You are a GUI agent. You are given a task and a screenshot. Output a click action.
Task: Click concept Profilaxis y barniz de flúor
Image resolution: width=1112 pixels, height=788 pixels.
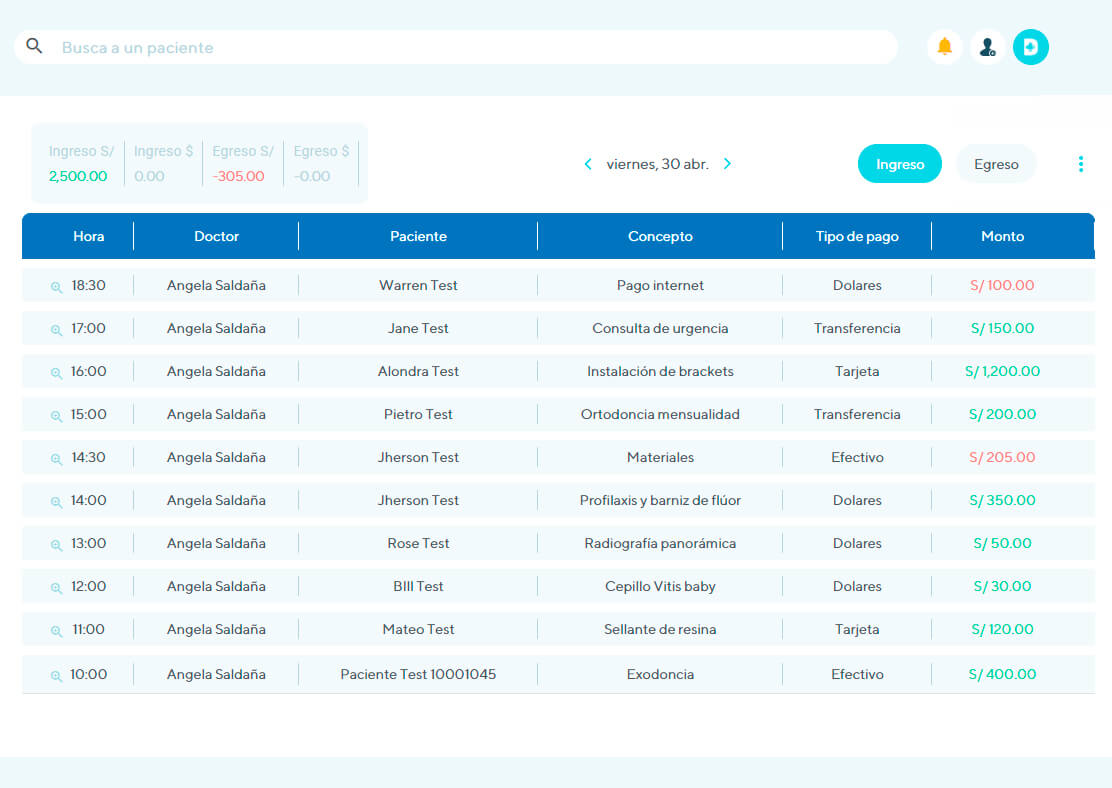tap(660, 500)
